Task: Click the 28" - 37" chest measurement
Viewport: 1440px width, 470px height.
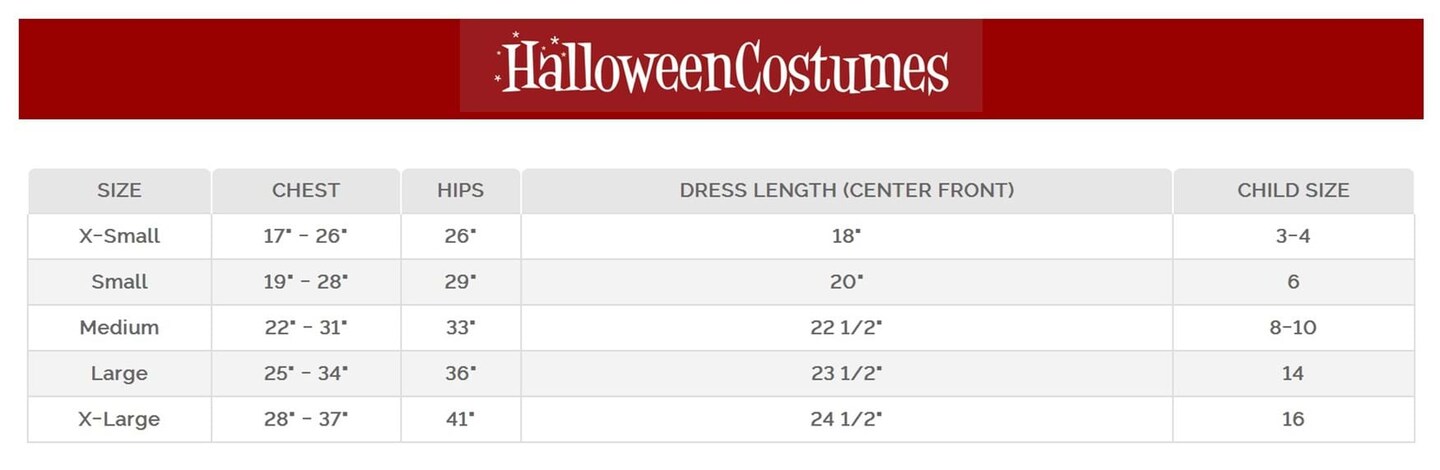Action: tap(306, 419)
